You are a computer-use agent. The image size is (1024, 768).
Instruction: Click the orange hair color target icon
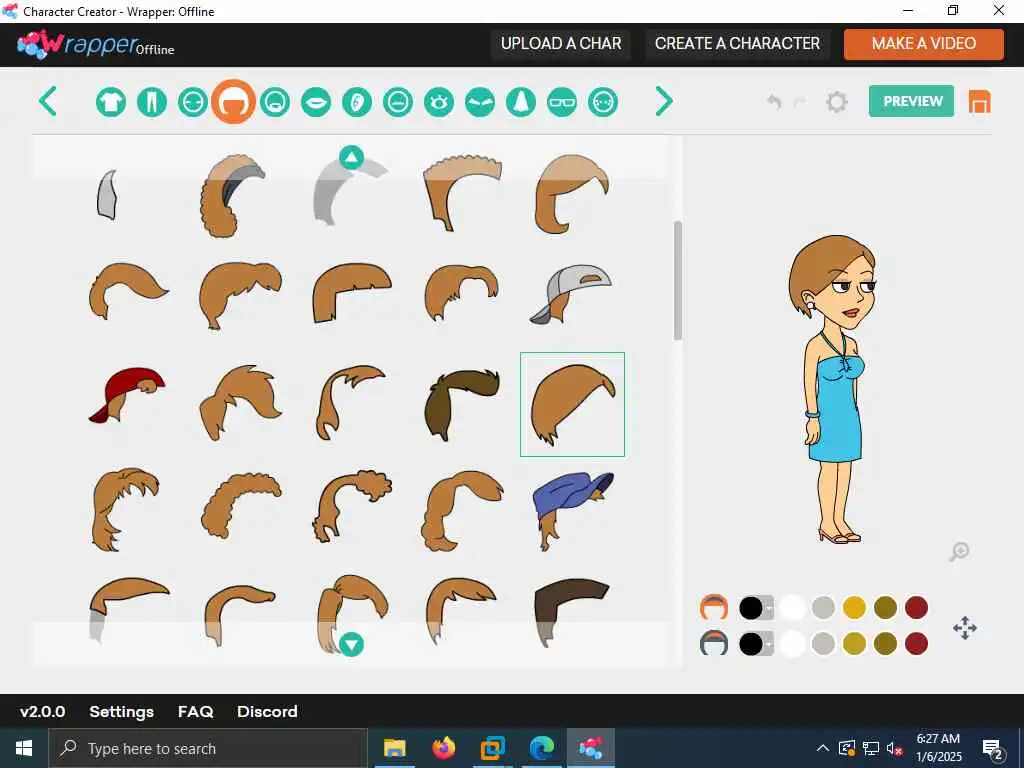714,607
